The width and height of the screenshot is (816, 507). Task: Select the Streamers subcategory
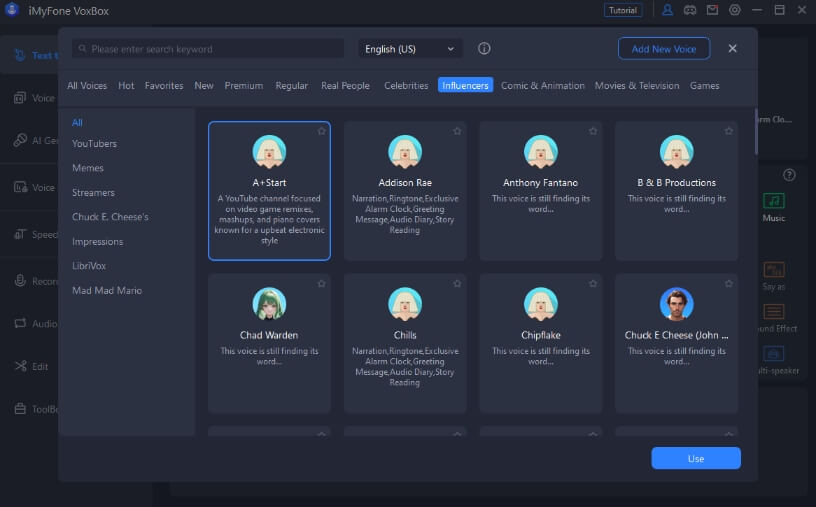[x=93, y=192]
